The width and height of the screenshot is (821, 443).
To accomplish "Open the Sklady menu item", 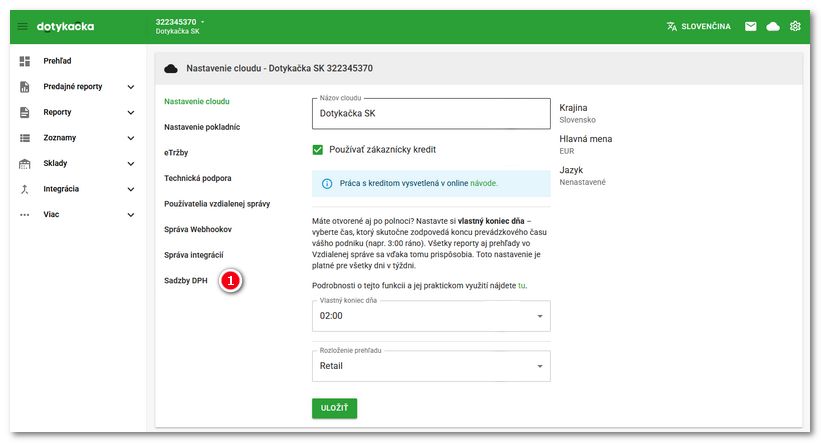I will (55, 163).
